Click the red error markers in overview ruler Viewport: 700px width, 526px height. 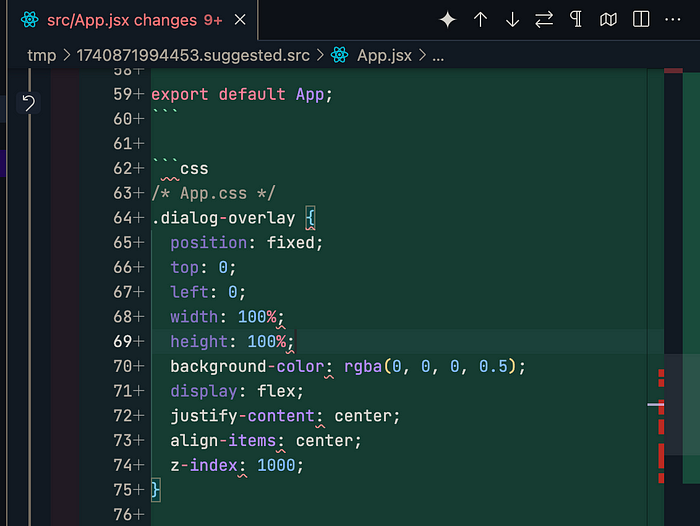pos(661,426)
